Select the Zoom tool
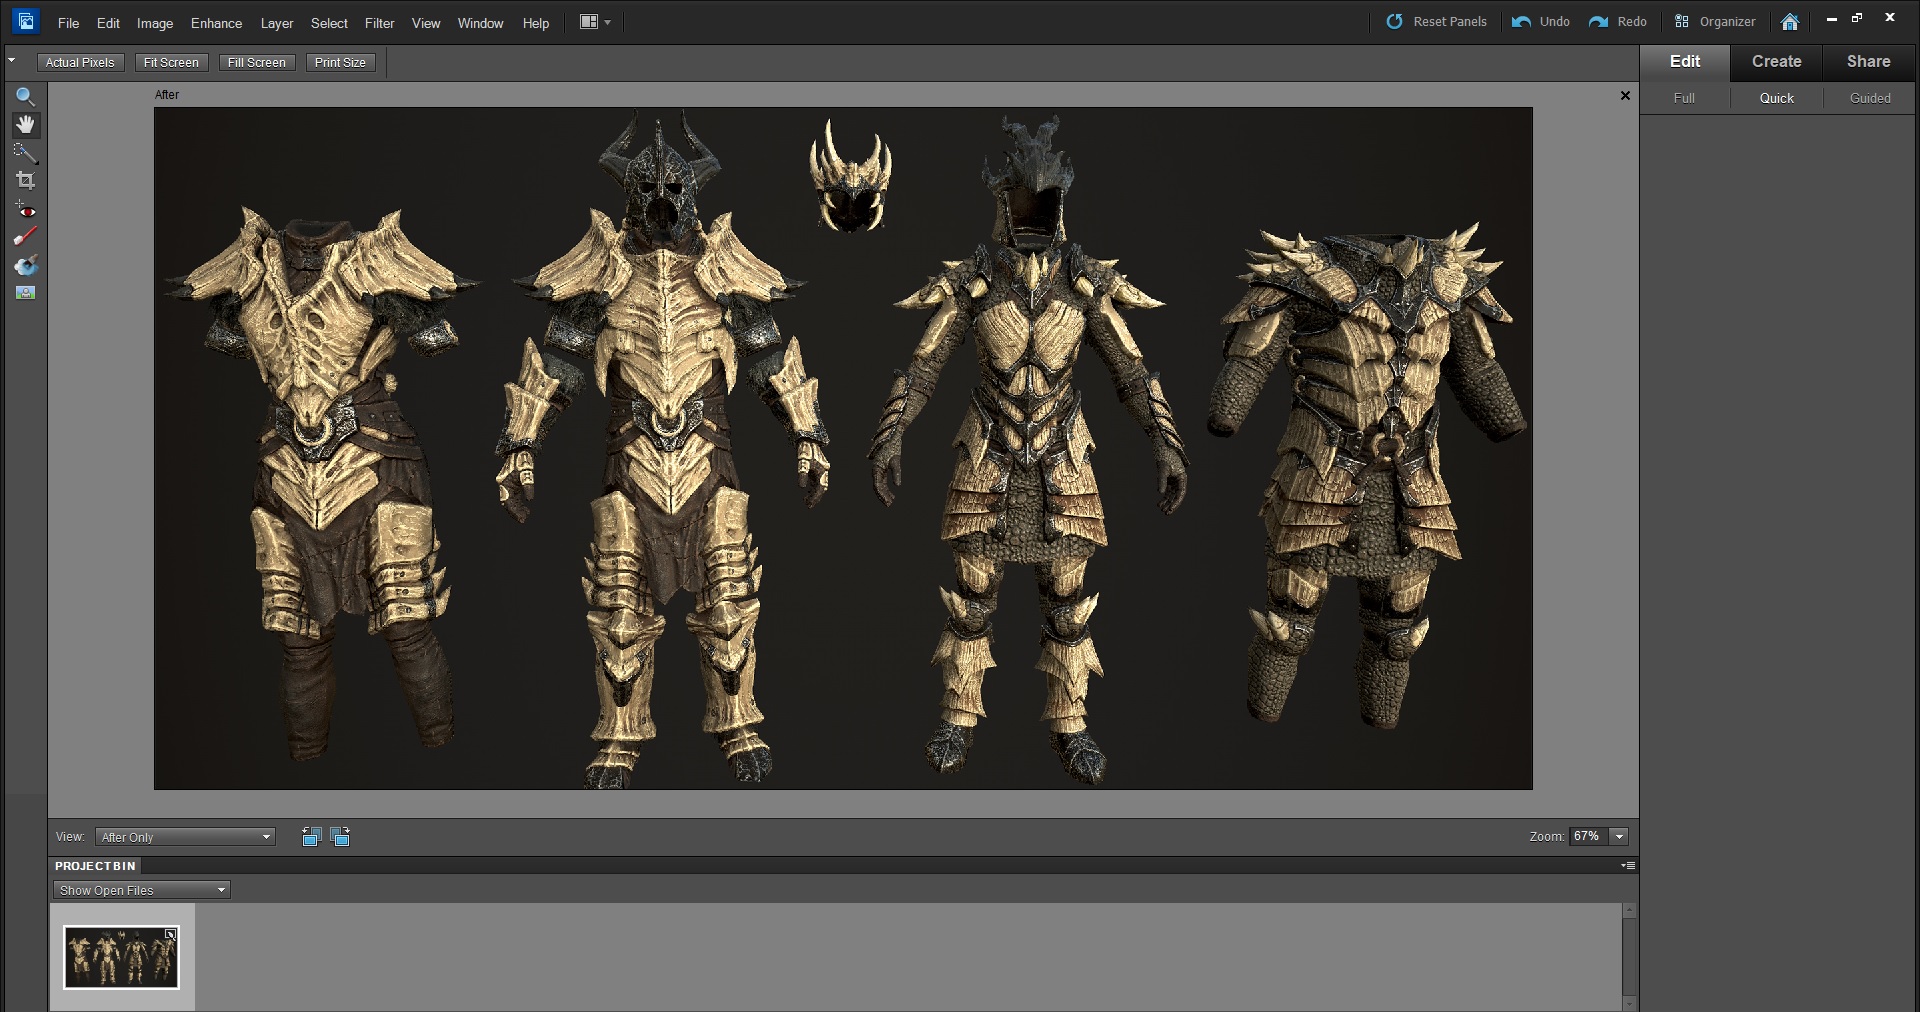The image size is (1920, 1012). [x=25, y=96]
